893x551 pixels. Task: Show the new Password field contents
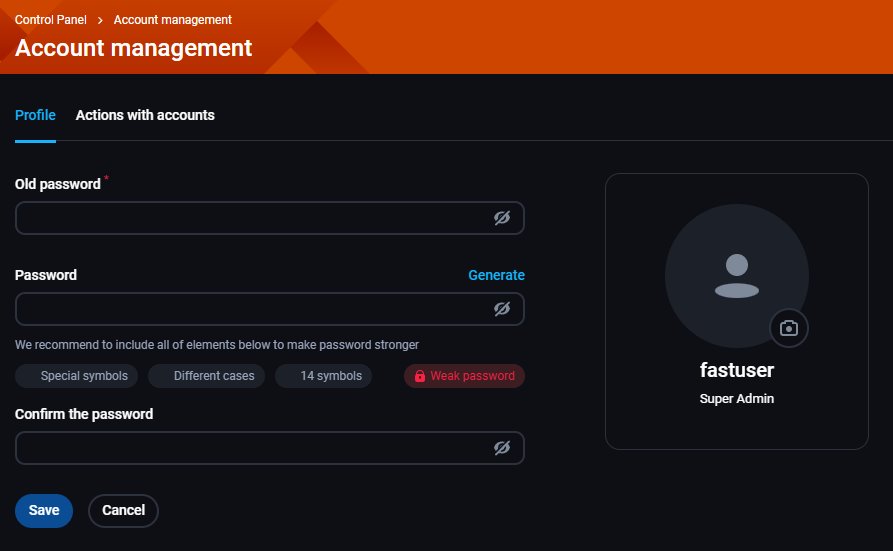(x=502, y=309)
